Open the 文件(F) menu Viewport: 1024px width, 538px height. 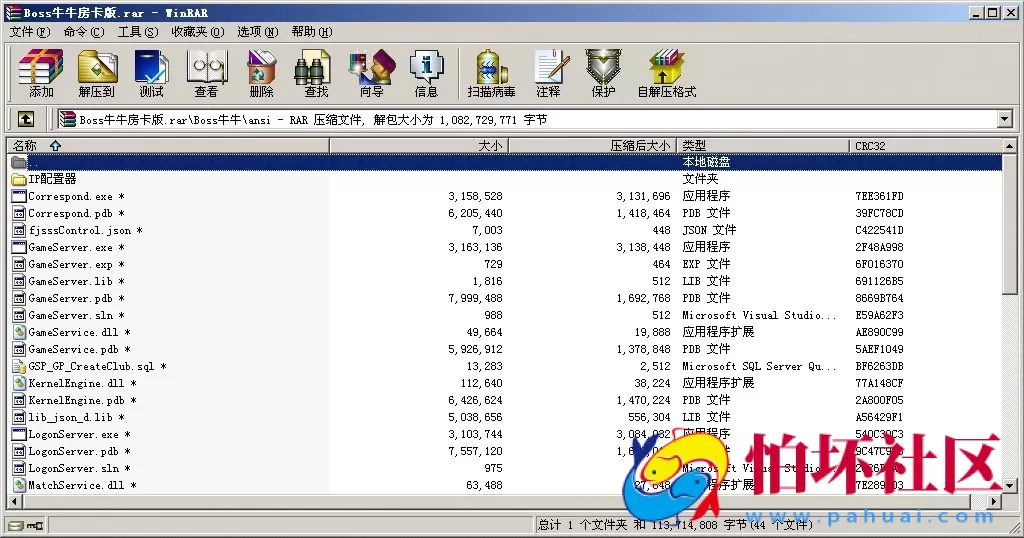(30, 32)
